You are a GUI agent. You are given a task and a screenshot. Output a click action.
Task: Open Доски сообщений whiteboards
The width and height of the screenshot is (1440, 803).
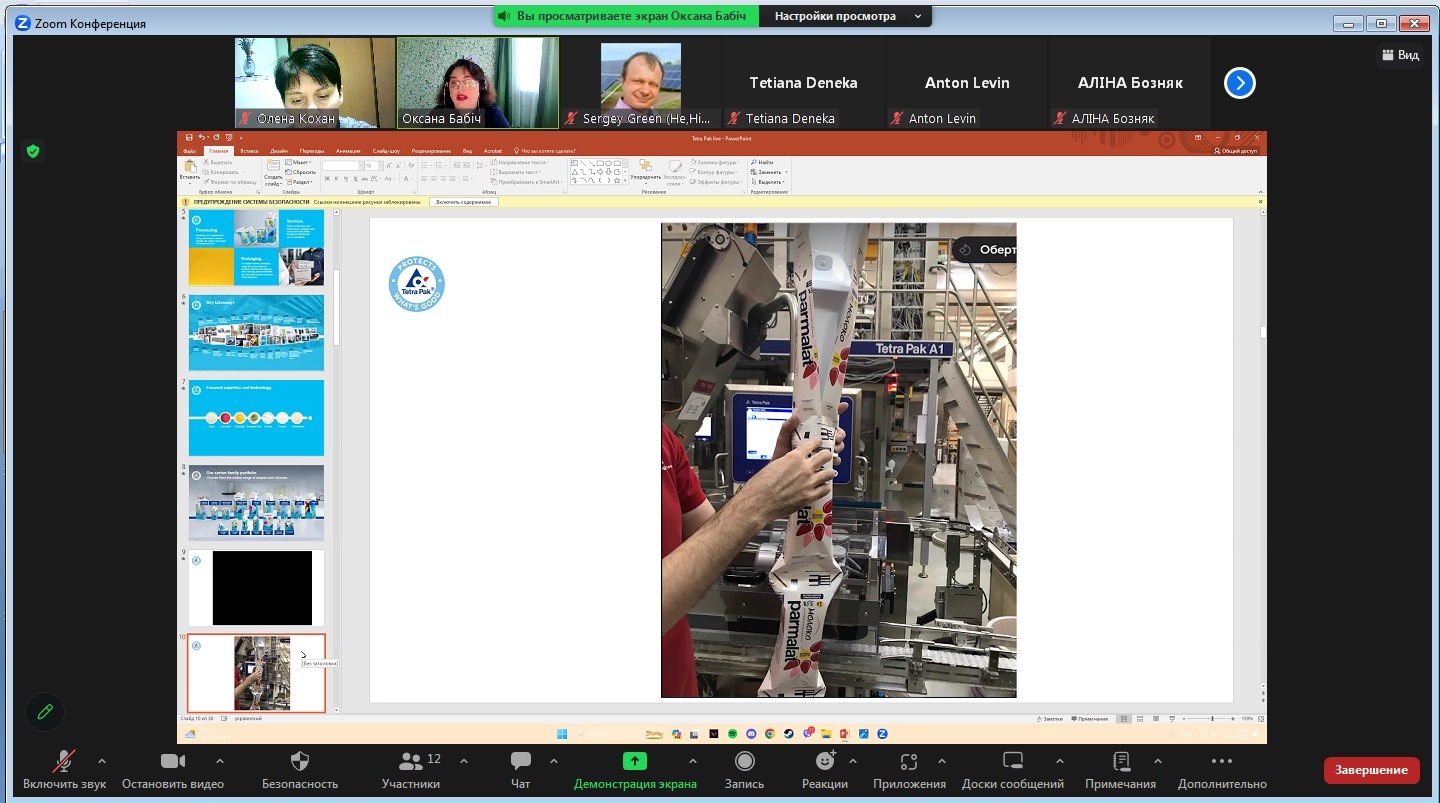1012,763
